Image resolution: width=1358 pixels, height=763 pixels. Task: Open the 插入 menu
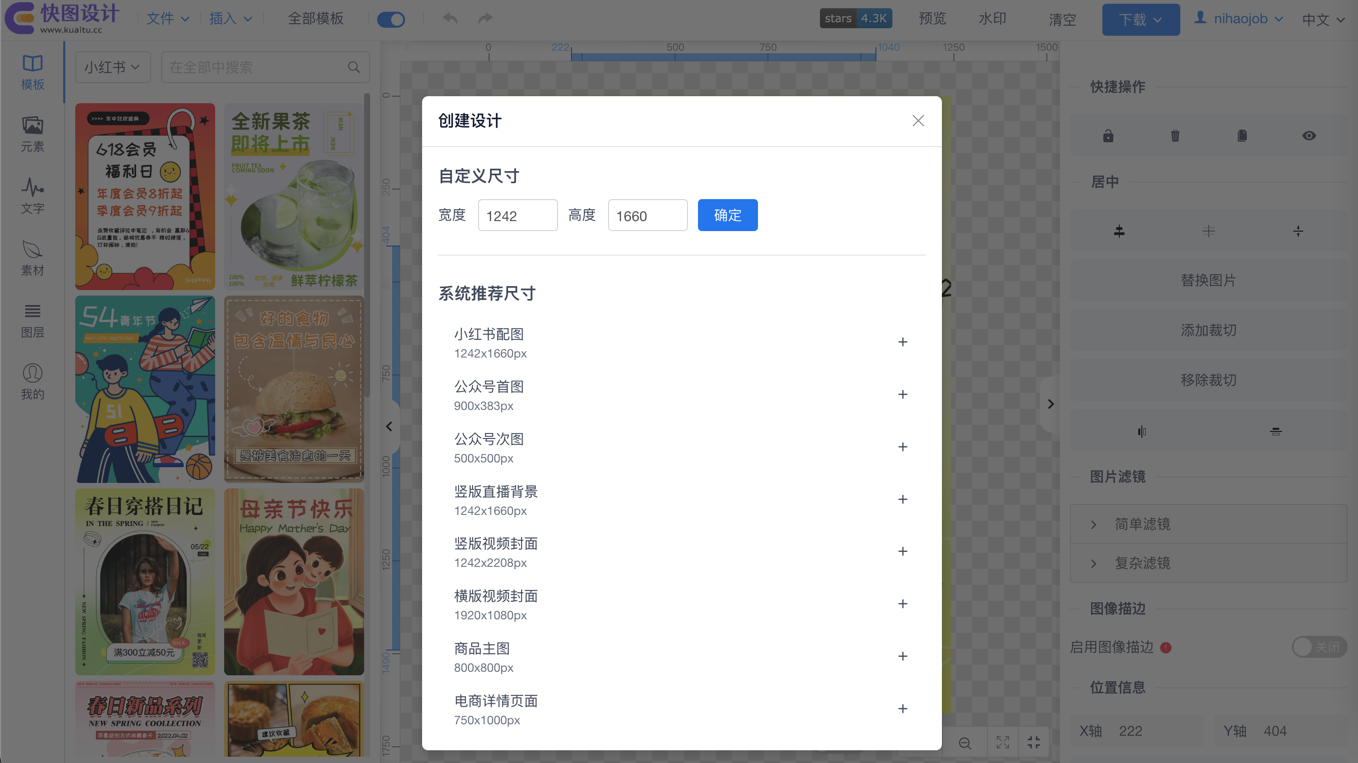tap(232, 18)
